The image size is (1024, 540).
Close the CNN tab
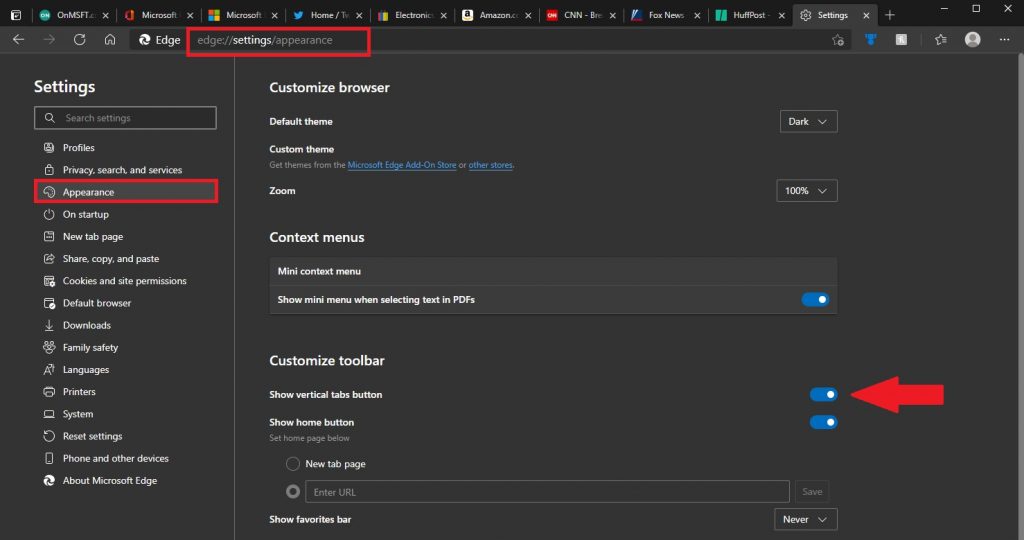point(613,16)
